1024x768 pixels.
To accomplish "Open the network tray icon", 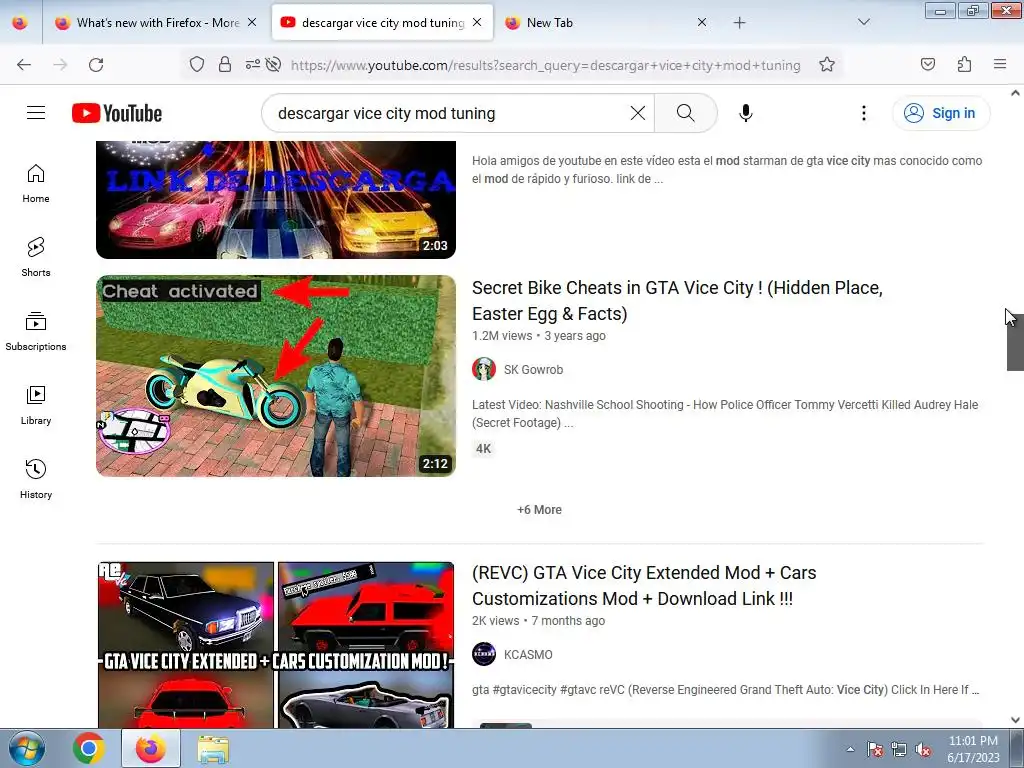I will click(x=899, y=749).
